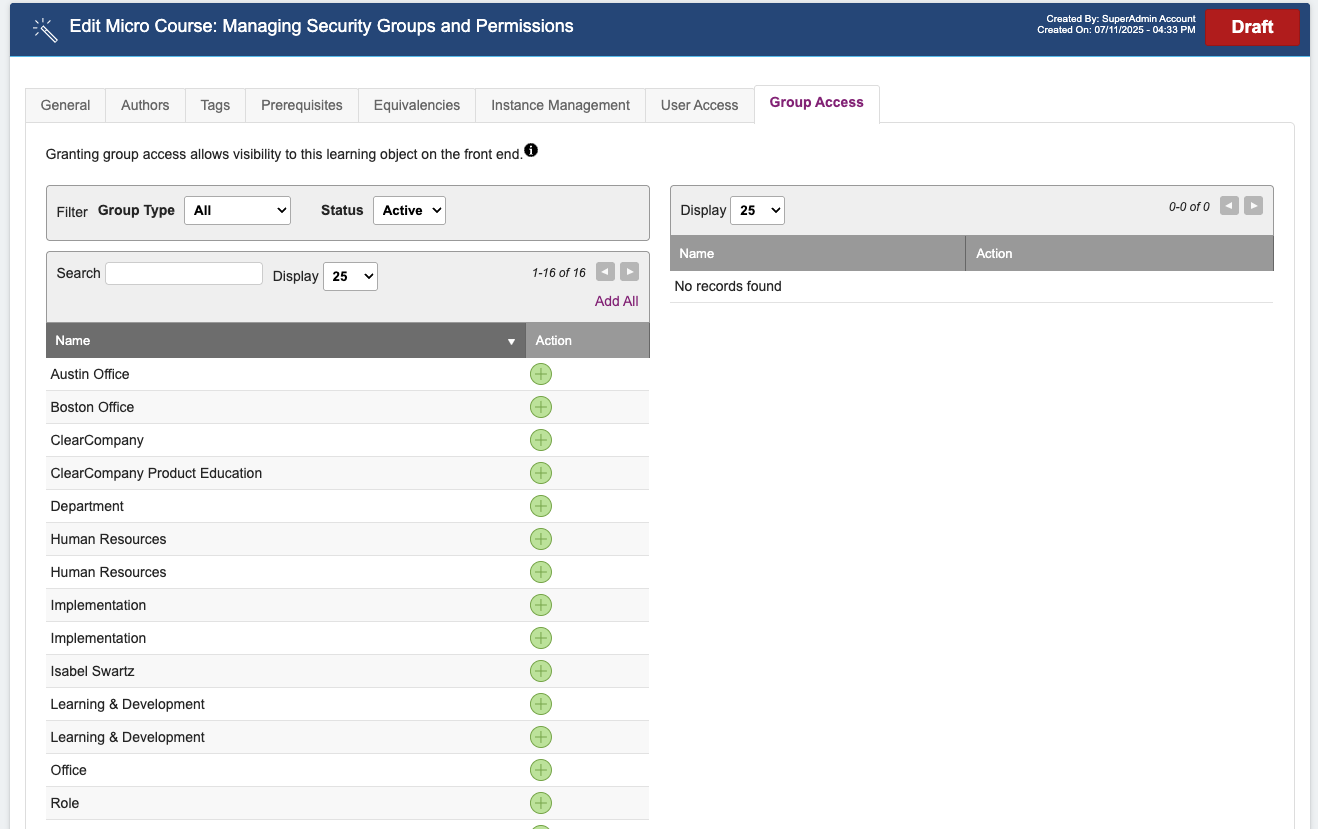Select the Group Access tab
Screen dimensions: 1318x829
817,103
